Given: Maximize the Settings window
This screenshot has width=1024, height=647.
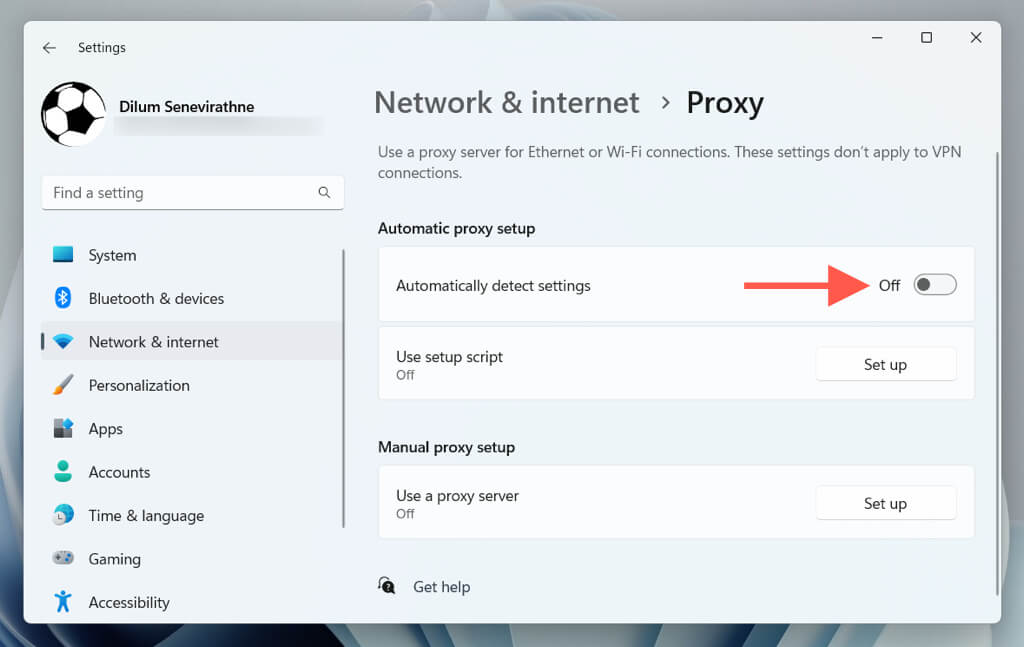Looking at the screenshot, I should (926, 38).
